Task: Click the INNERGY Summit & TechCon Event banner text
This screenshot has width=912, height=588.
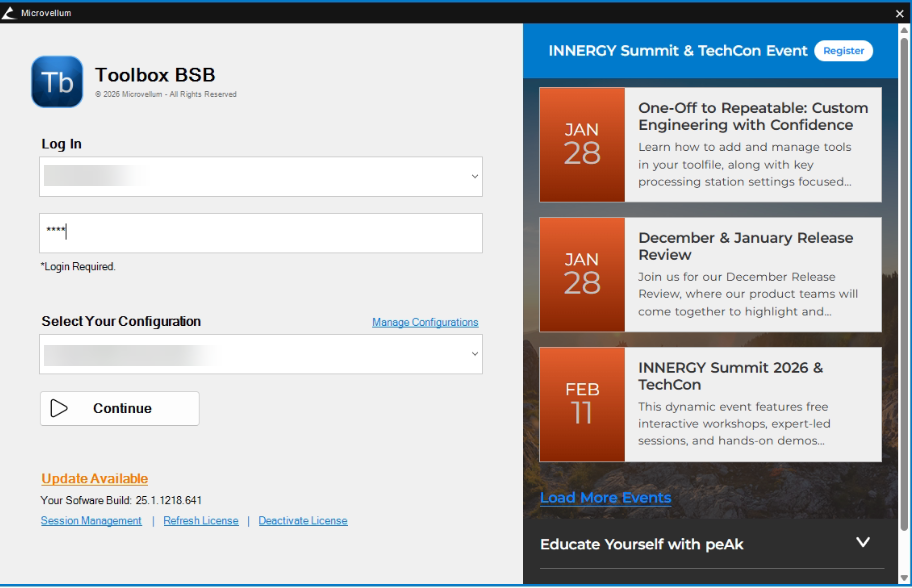Action: [x=678, y=51]
